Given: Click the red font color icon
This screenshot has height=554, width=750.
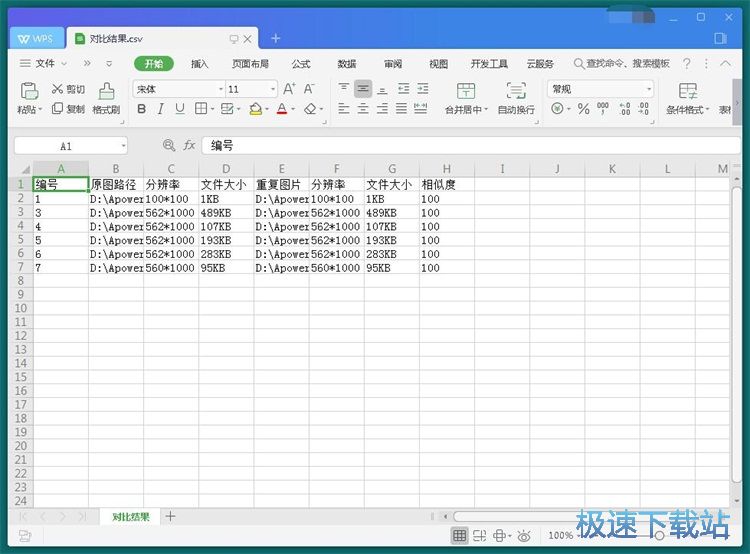Looking at the screenshot, I should [x=282, y=109].
